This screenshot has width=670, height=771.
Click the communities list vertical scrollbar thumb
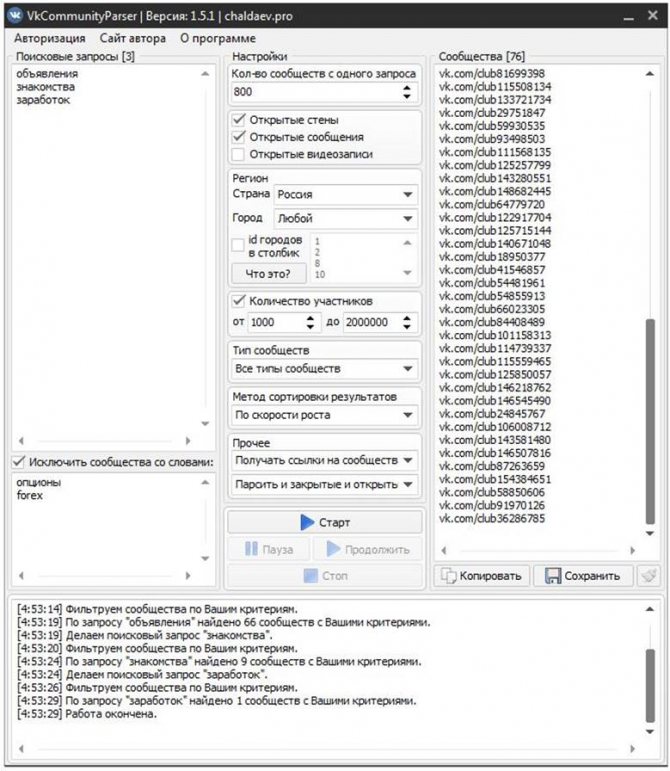tap(650, 421)
